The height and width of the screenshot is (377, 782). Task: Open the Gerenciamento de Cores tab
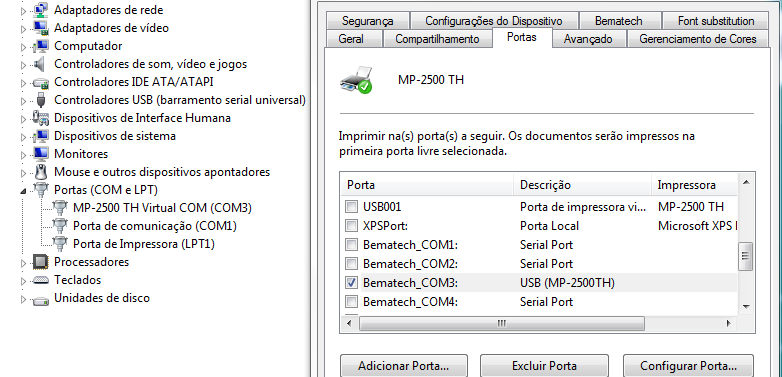click(698, 39)
